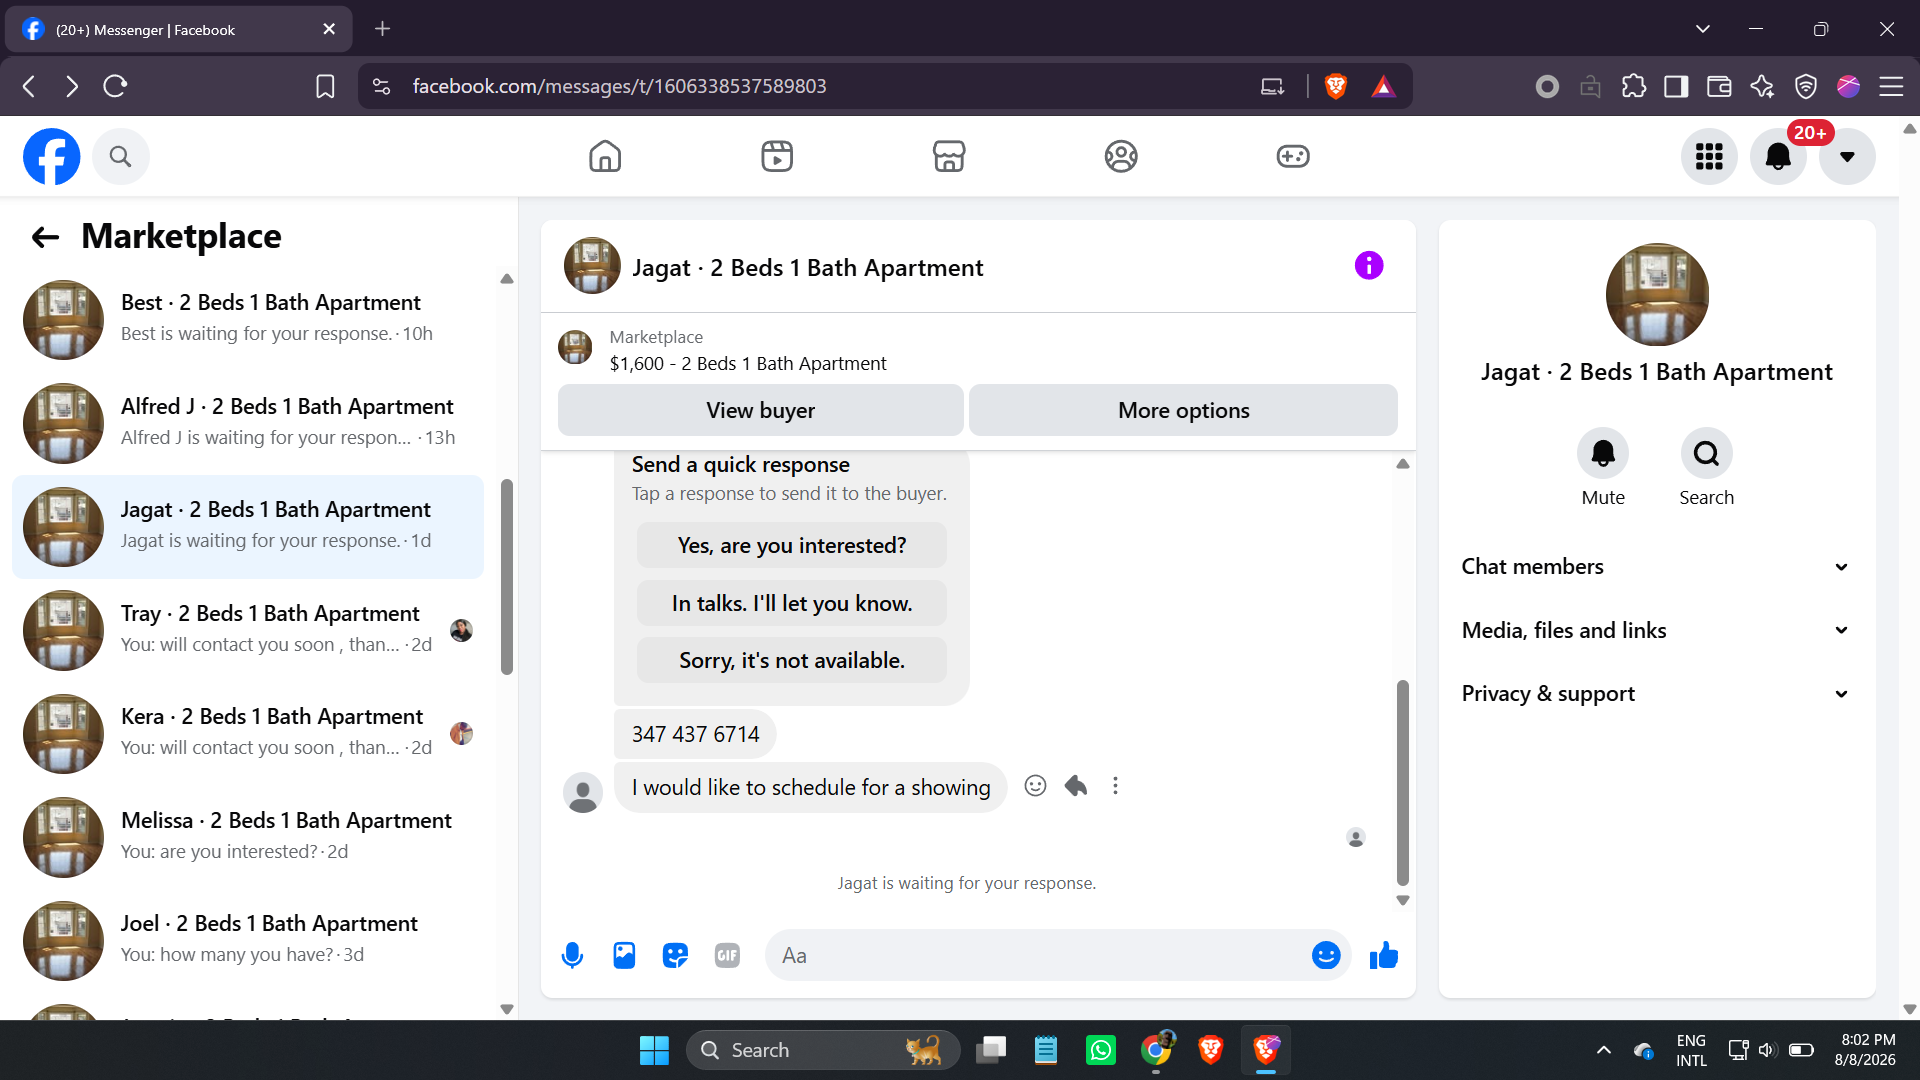Open emoji picker in message box

coord(1326,956)
